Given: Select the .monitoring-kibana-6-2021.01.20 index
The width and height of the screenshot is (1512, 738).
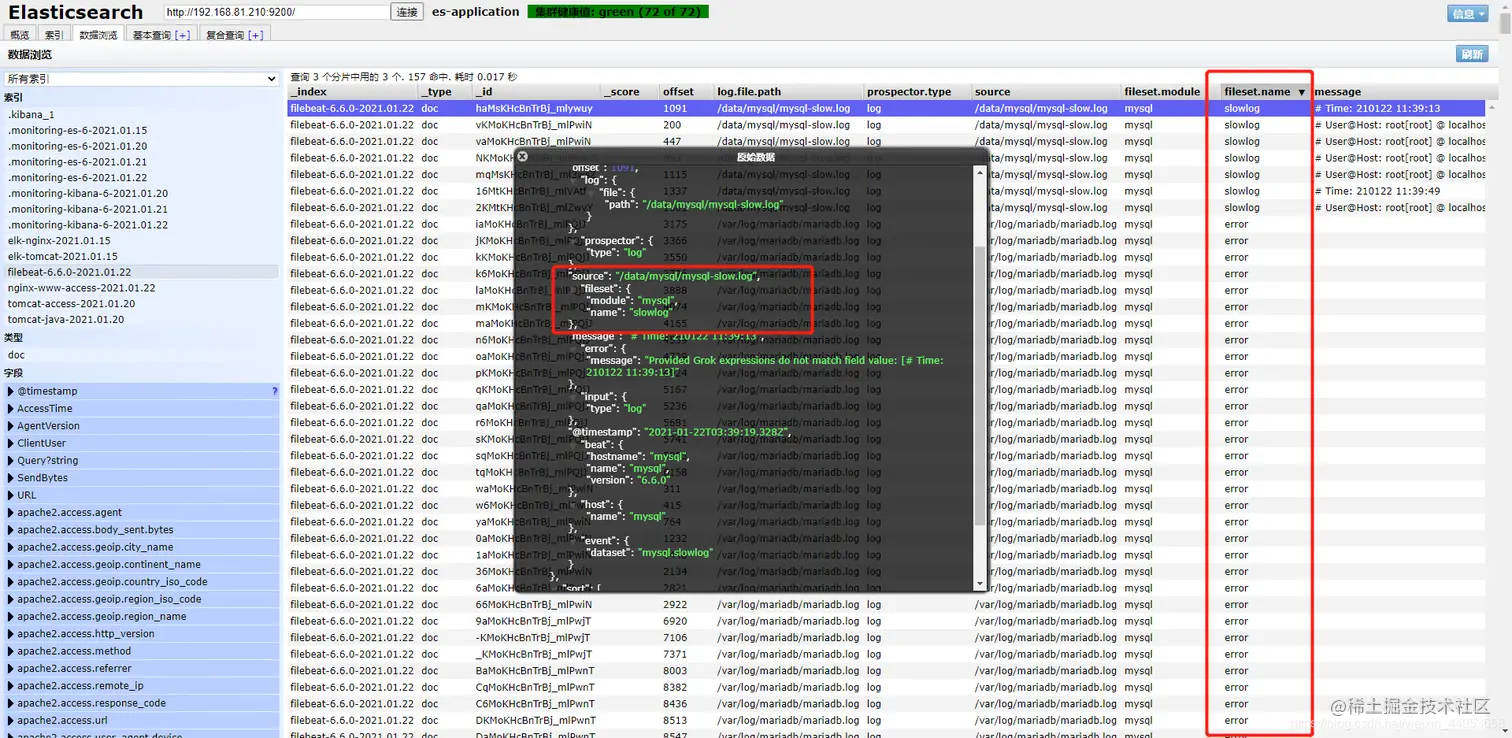Looking at the screenshot, I should 141,193.
